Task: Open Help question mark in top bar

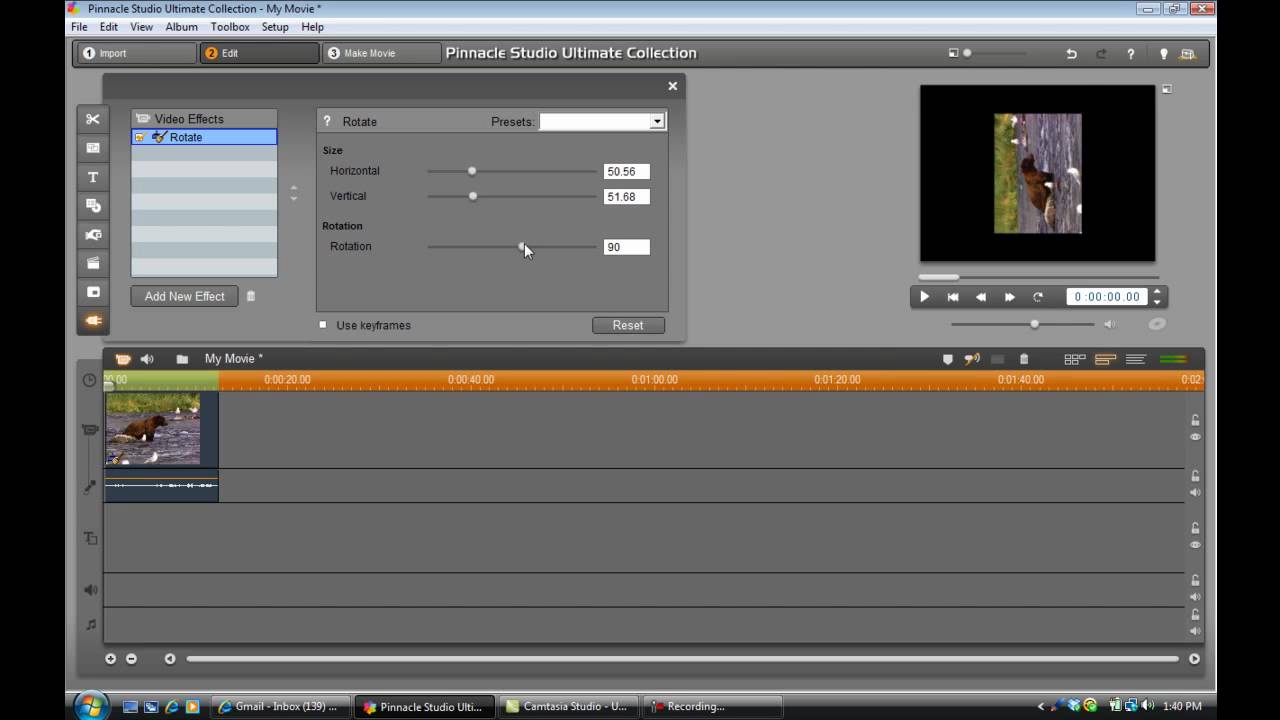Action: (1131, 54)
